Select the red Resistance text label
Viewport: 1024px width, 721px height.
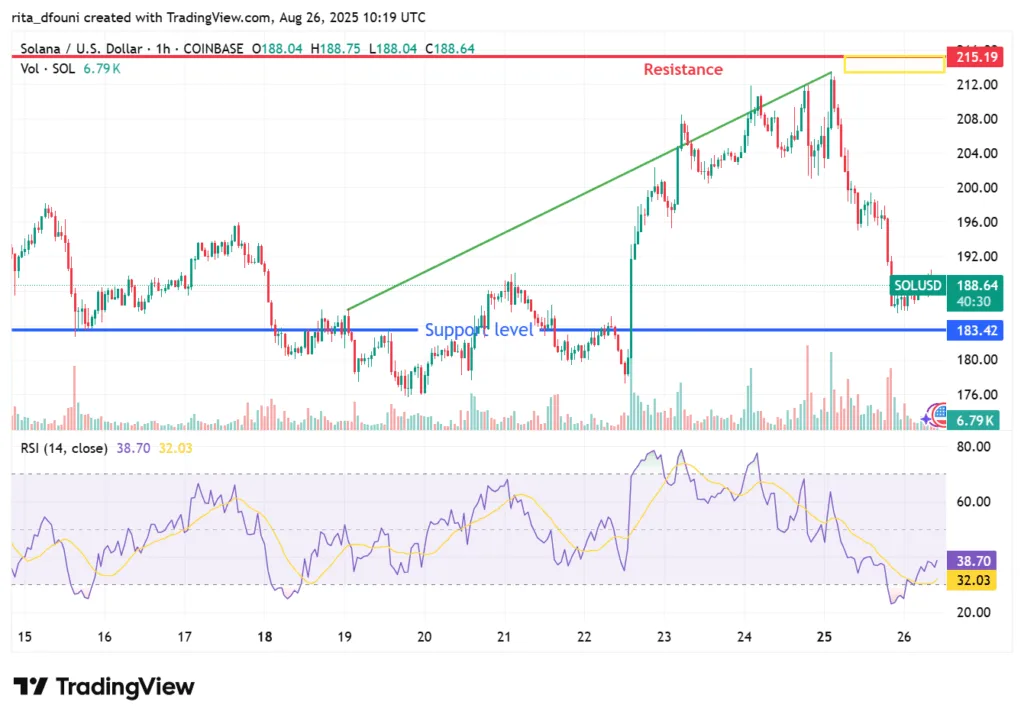[x=683, y=69]
